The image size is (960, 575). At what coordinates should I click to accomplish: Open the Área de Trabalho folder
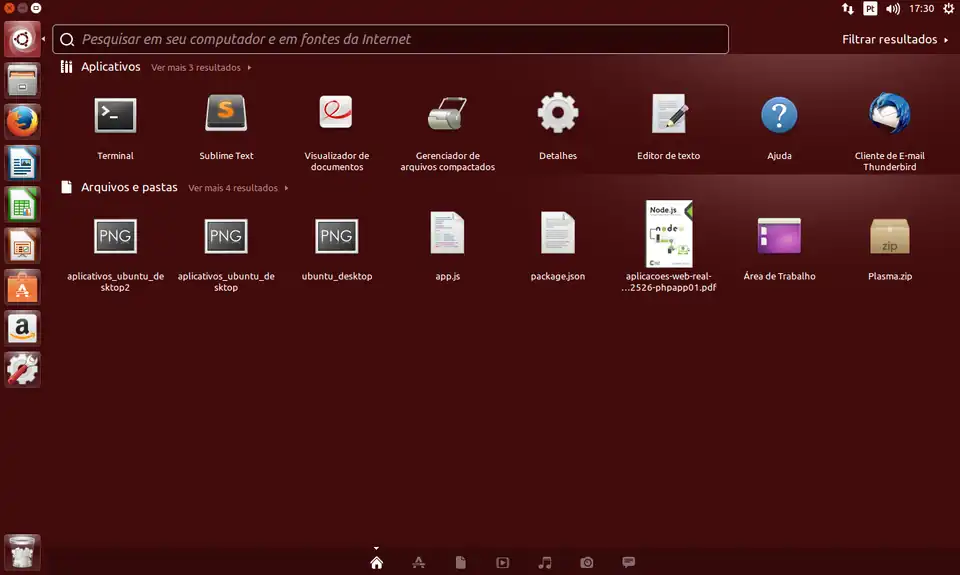point(779,236)
